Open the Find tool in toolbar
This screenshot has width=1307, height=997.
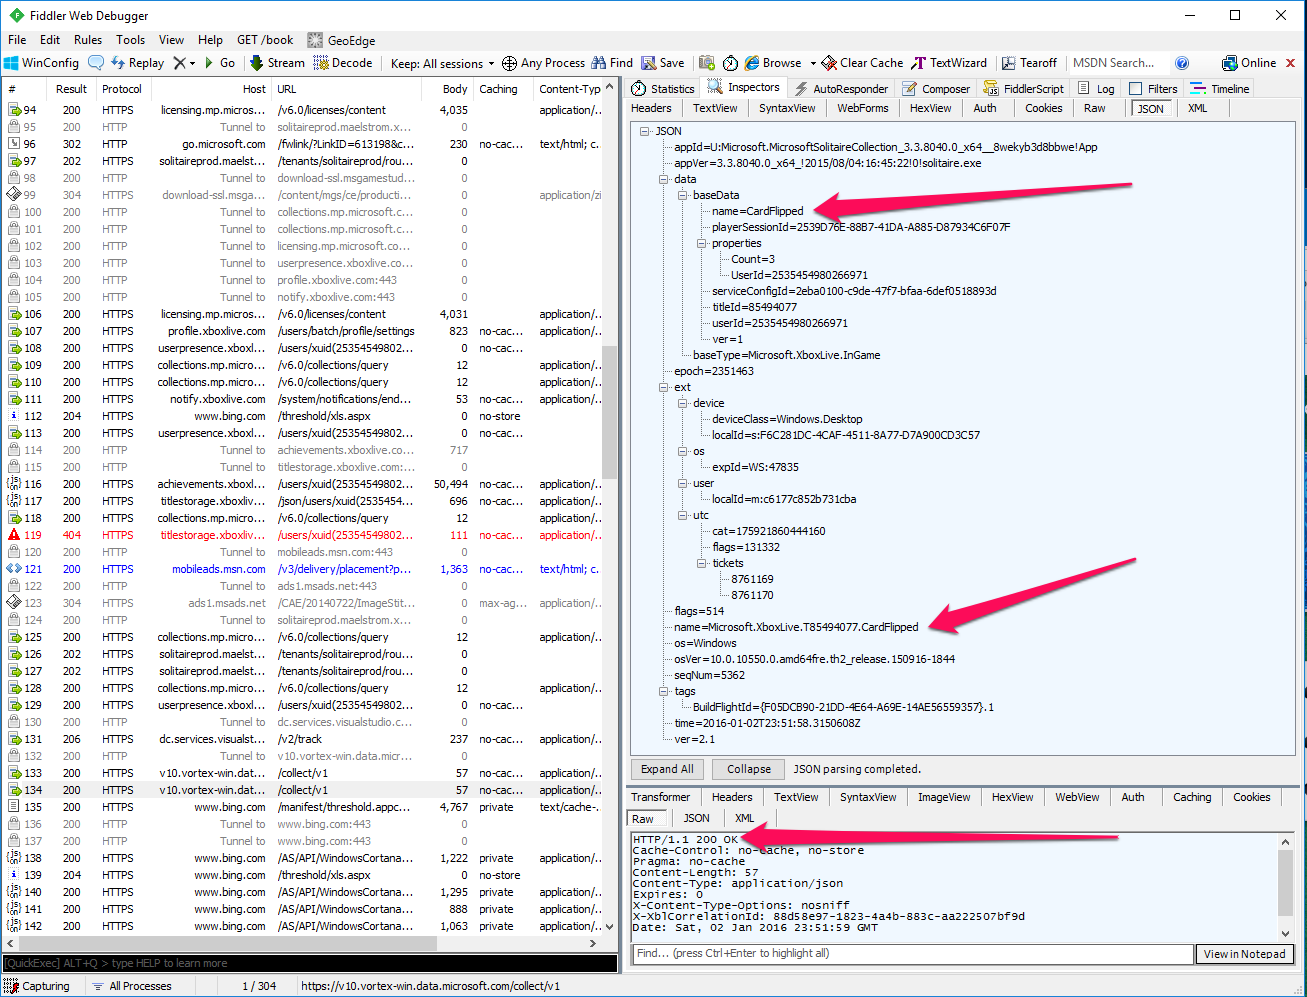[x=612, y=63]
